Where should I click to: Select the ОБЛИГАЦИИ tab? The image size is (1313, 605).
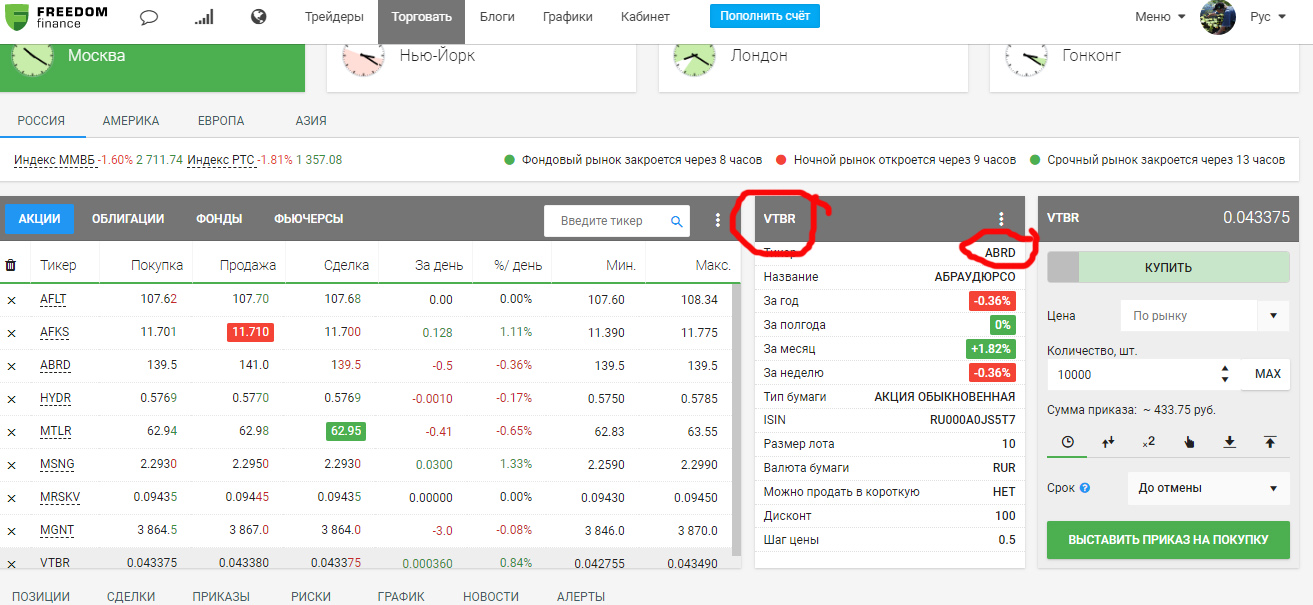128,219
